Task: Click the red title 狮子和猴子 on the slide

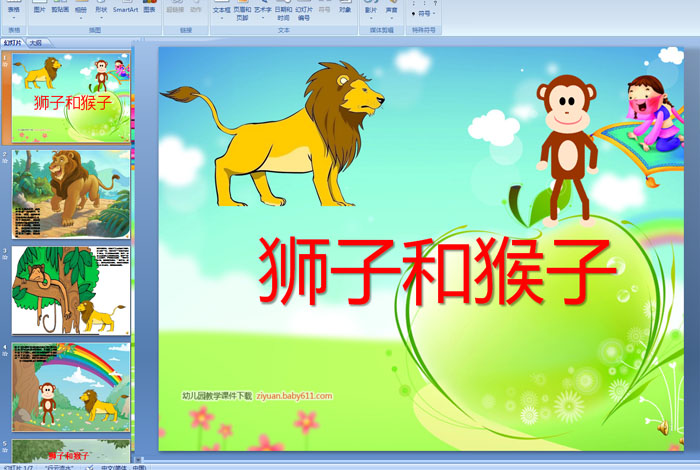Action: pyautogui.click(x=438, y=270)
